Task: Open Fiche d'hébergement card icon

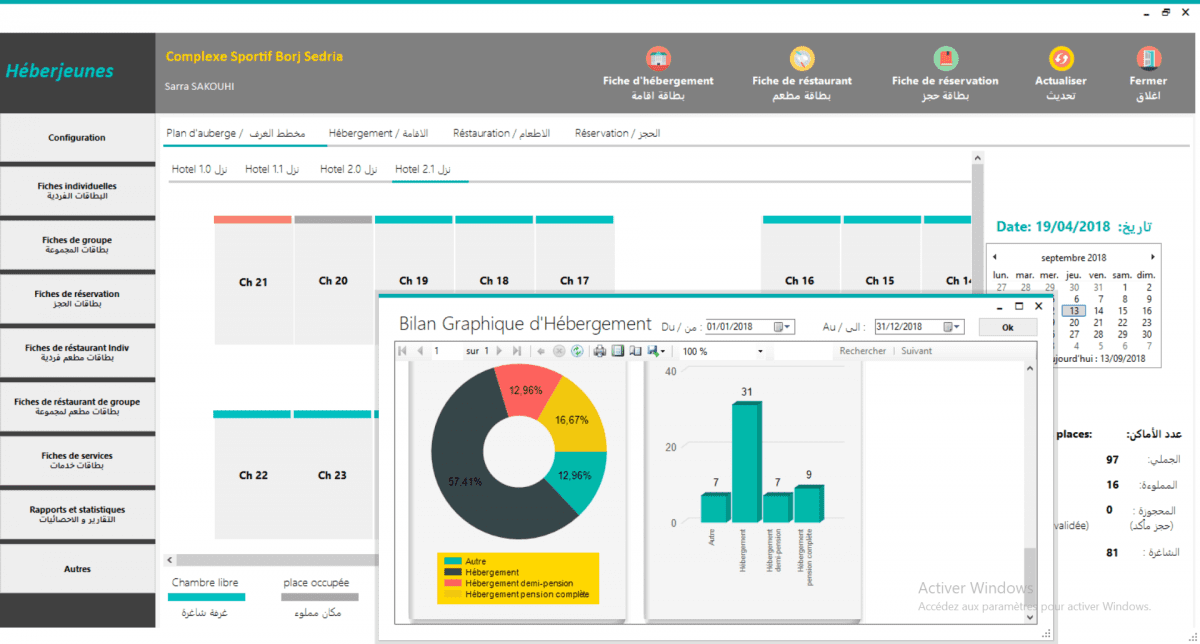Action: click(658, 58)
